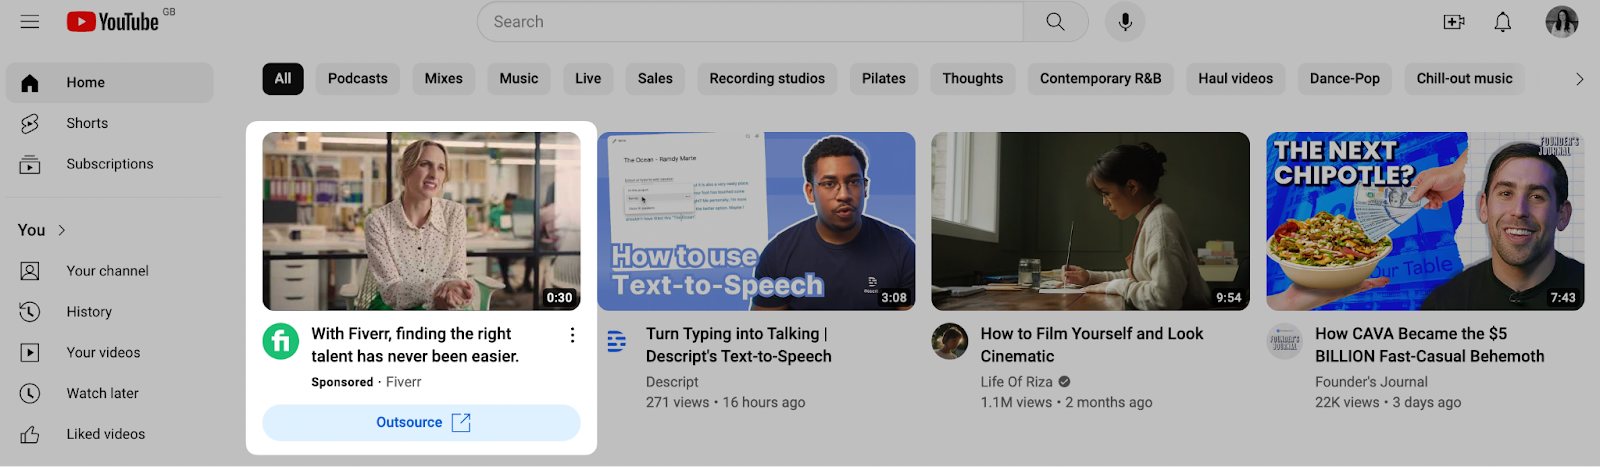Click the Watch later clock icon
Viewport: 1600px width, 467px height.
30,394
